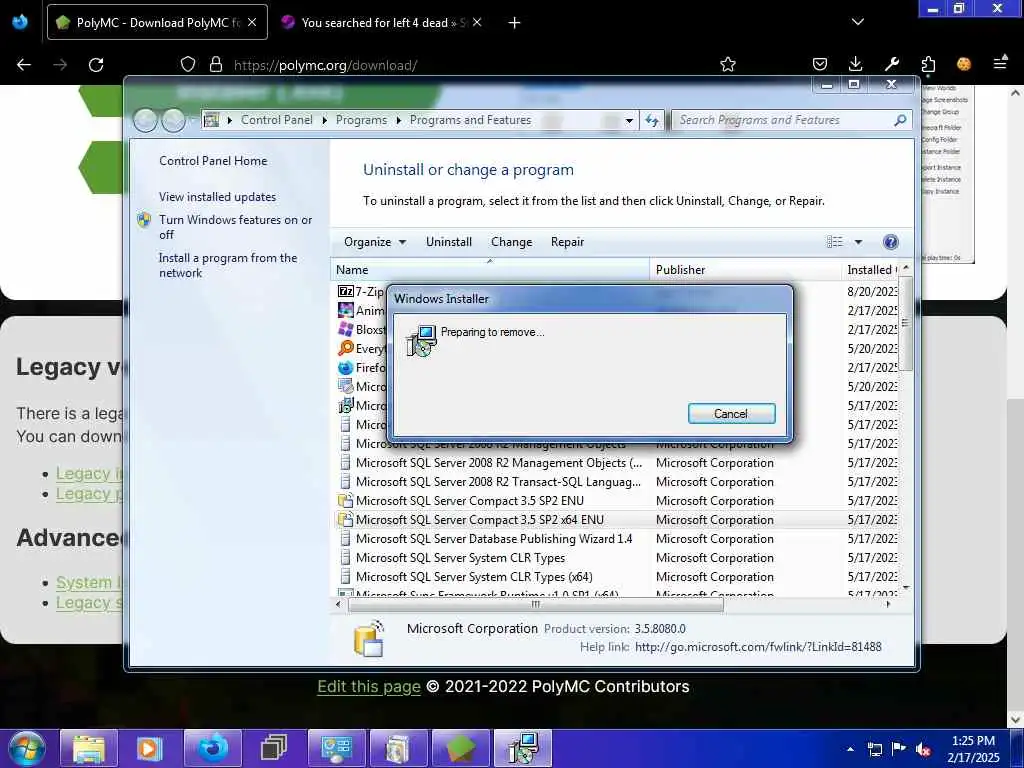
Task: Sort list by Publisher column header
Action: [x=745, y=270]
